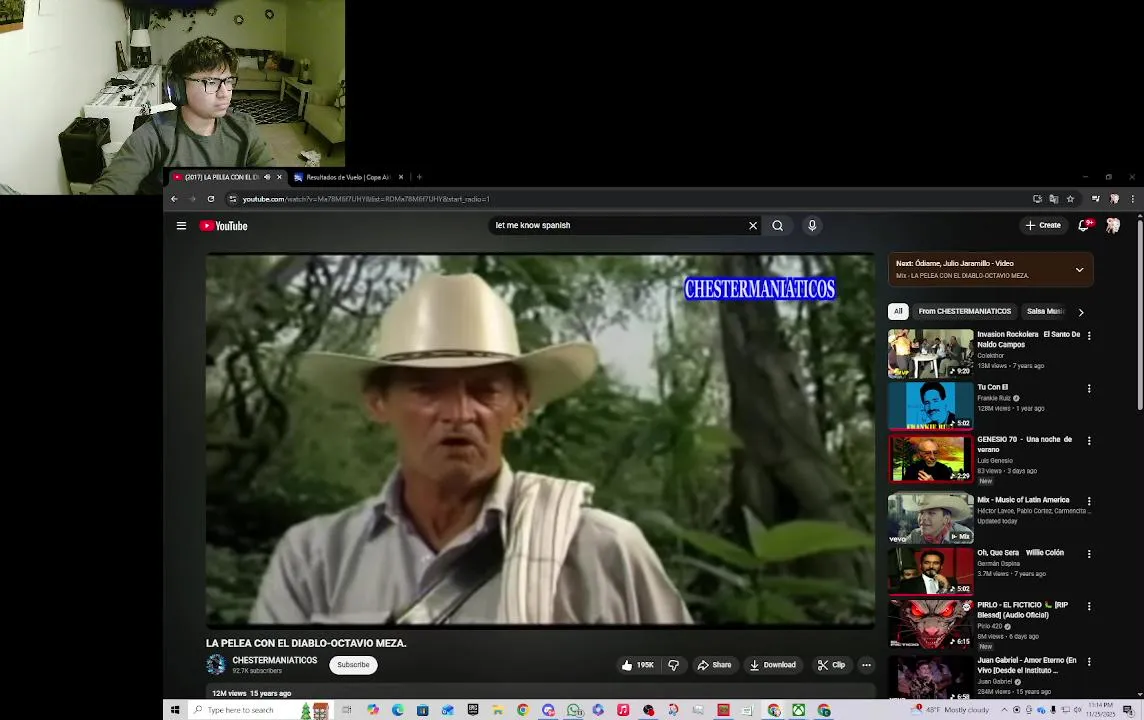Open WhatsApp from the taskbar
The image size is (1144, 720).
tap(573, 710)
